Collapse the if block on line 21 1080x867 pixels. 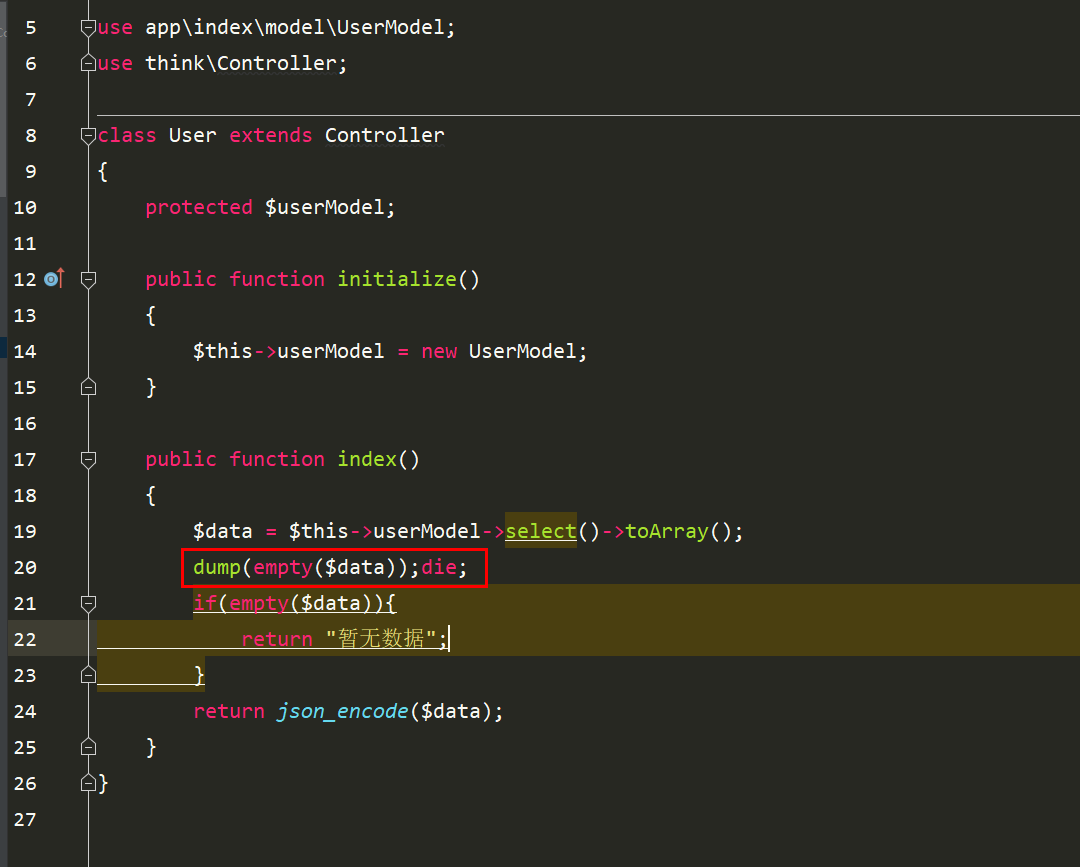[88, 604]
